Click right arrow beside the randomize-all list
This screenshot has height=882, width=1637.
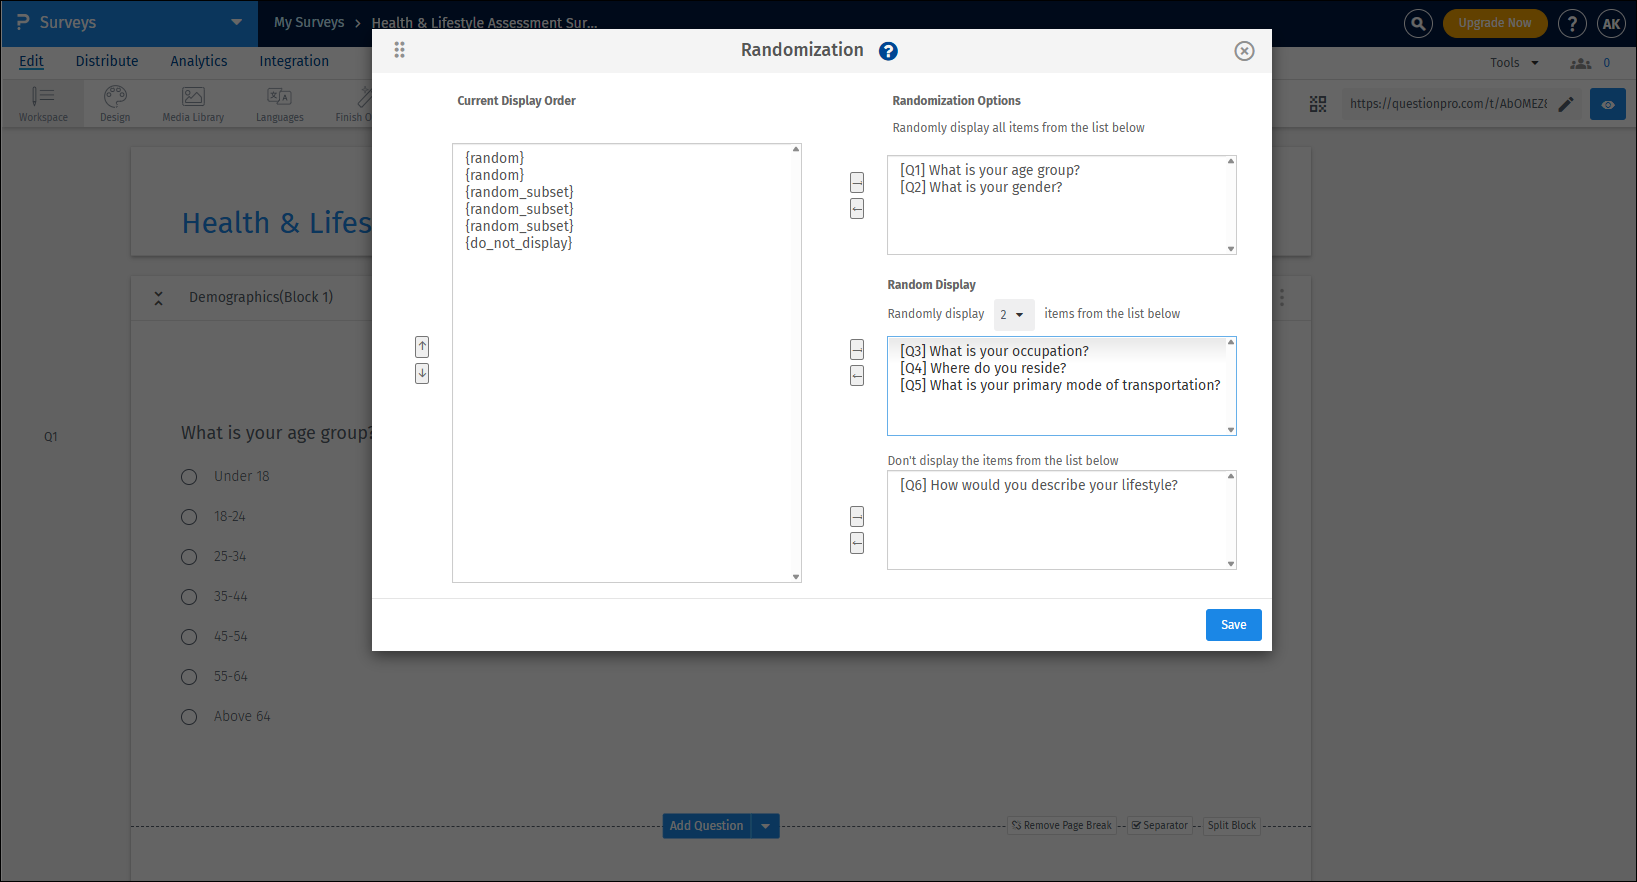tap(857, 182)
